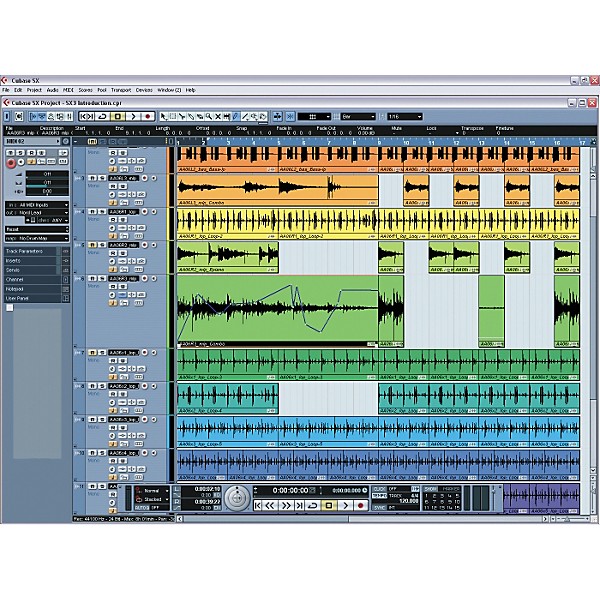Click toolbar Stop button
This screenshot has height=600, width=600.
pos(118,116)
